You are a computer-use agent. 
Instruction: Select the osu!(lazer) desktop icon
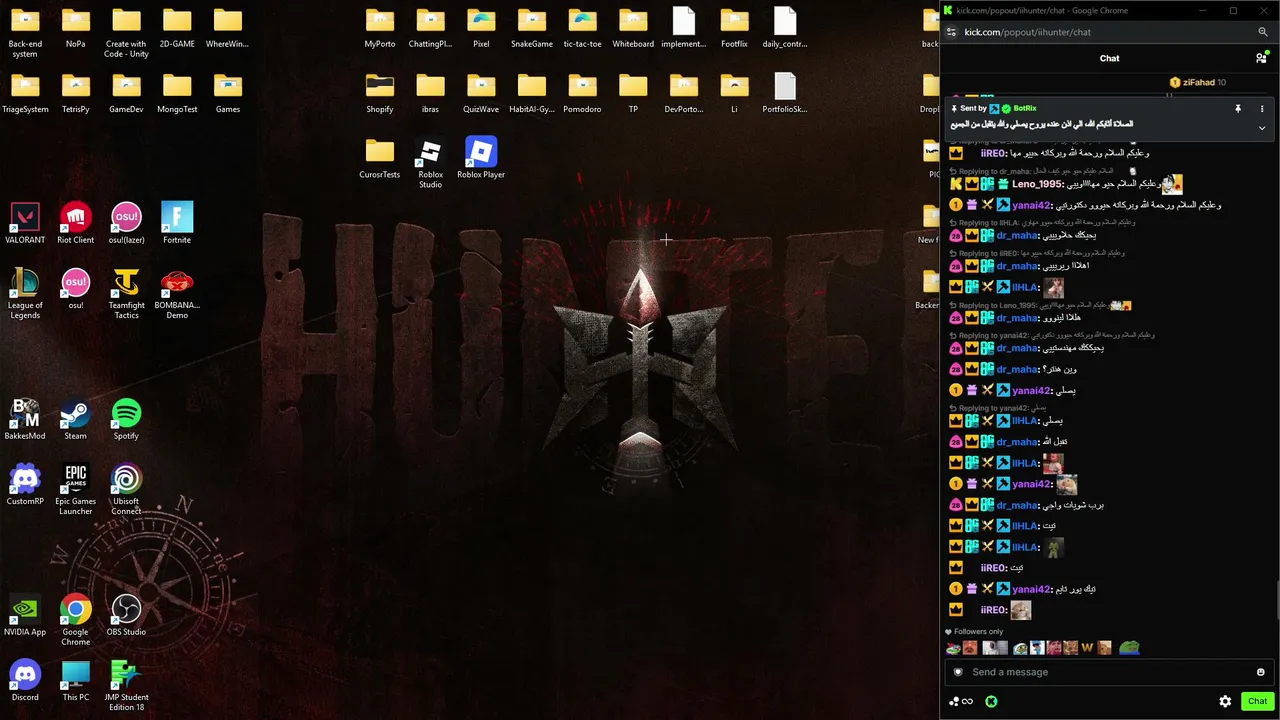(x=126, y=224)
